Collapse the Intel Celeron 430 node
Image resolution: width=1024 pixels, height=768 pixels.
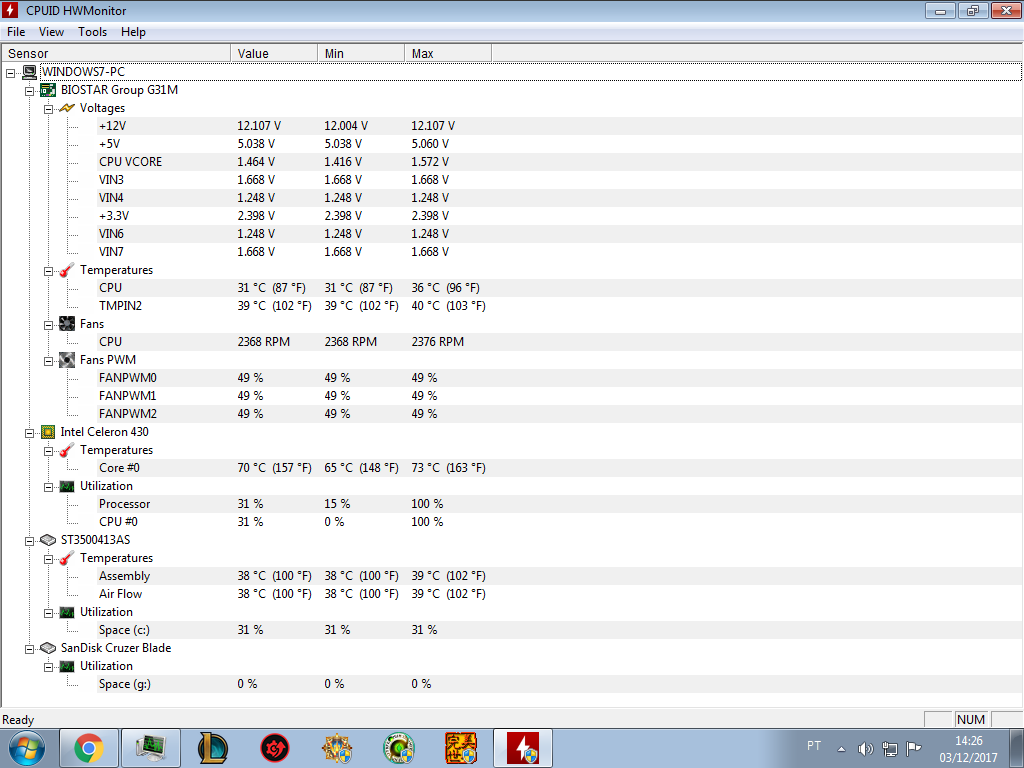point(29,432)
